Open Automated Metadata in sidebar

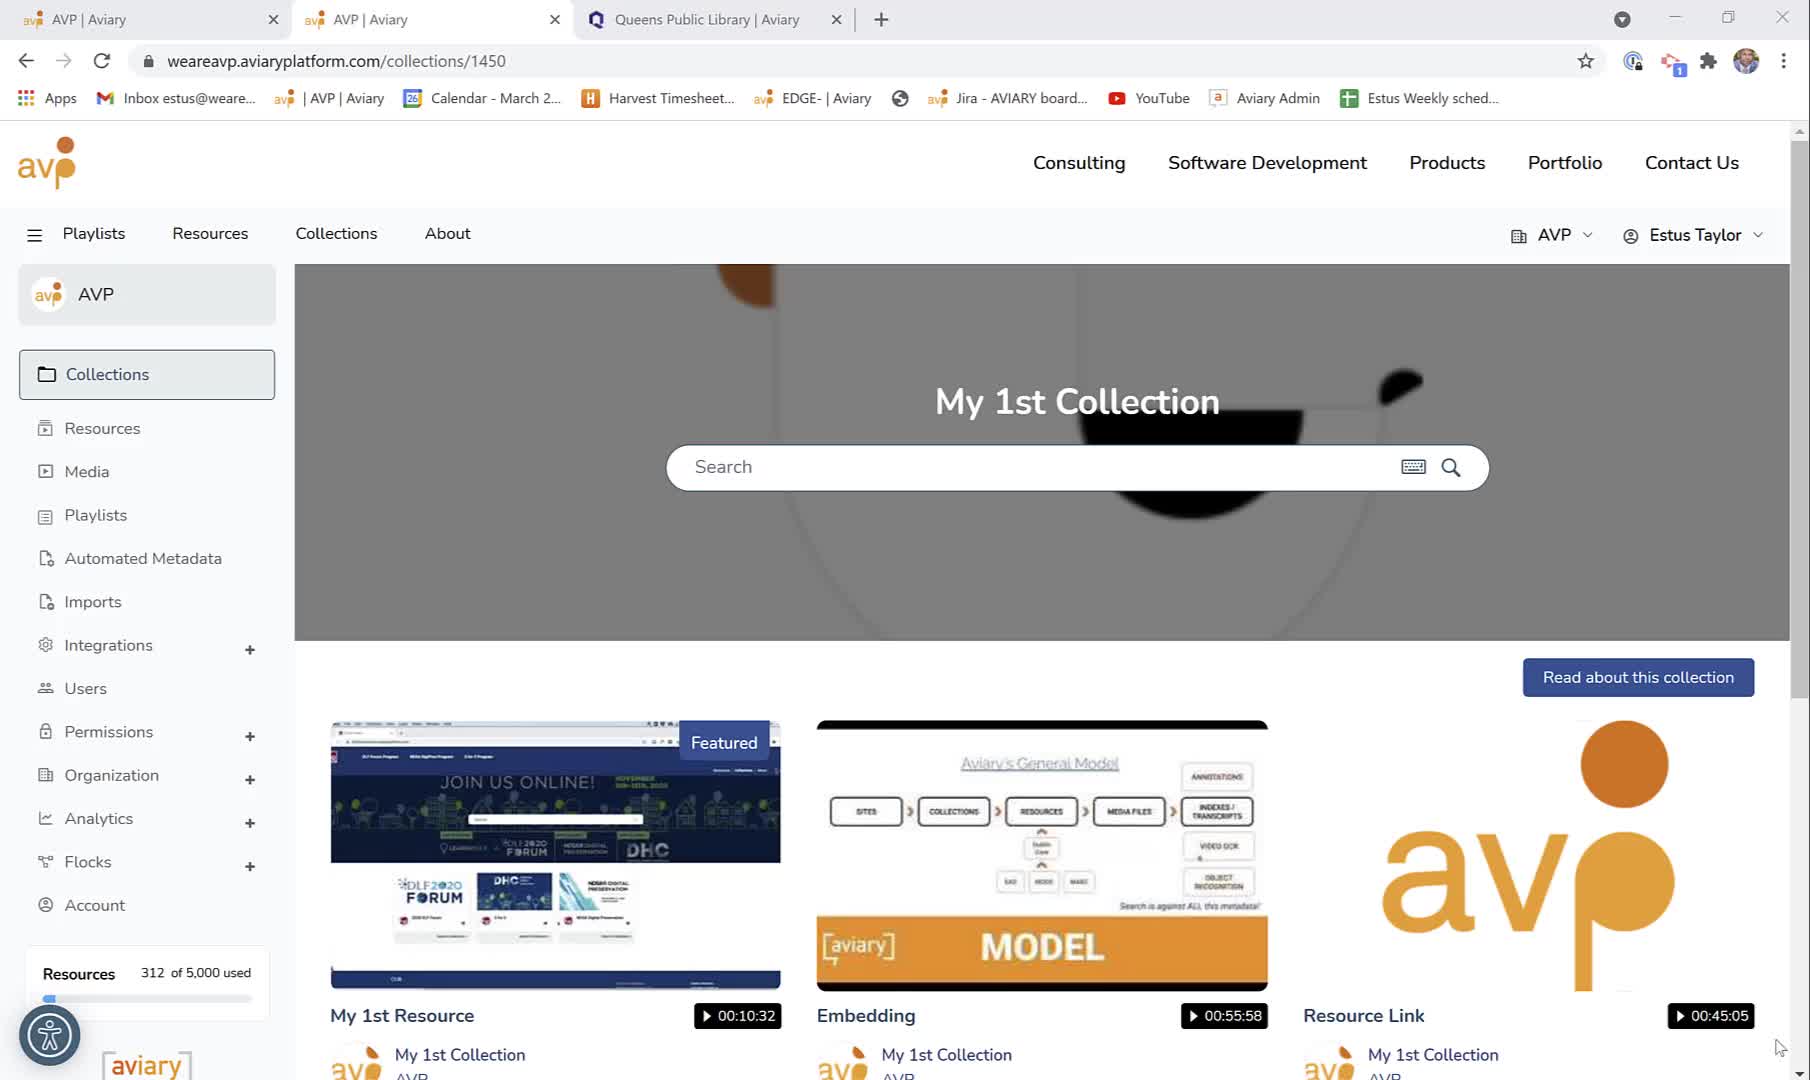[143, 559]
